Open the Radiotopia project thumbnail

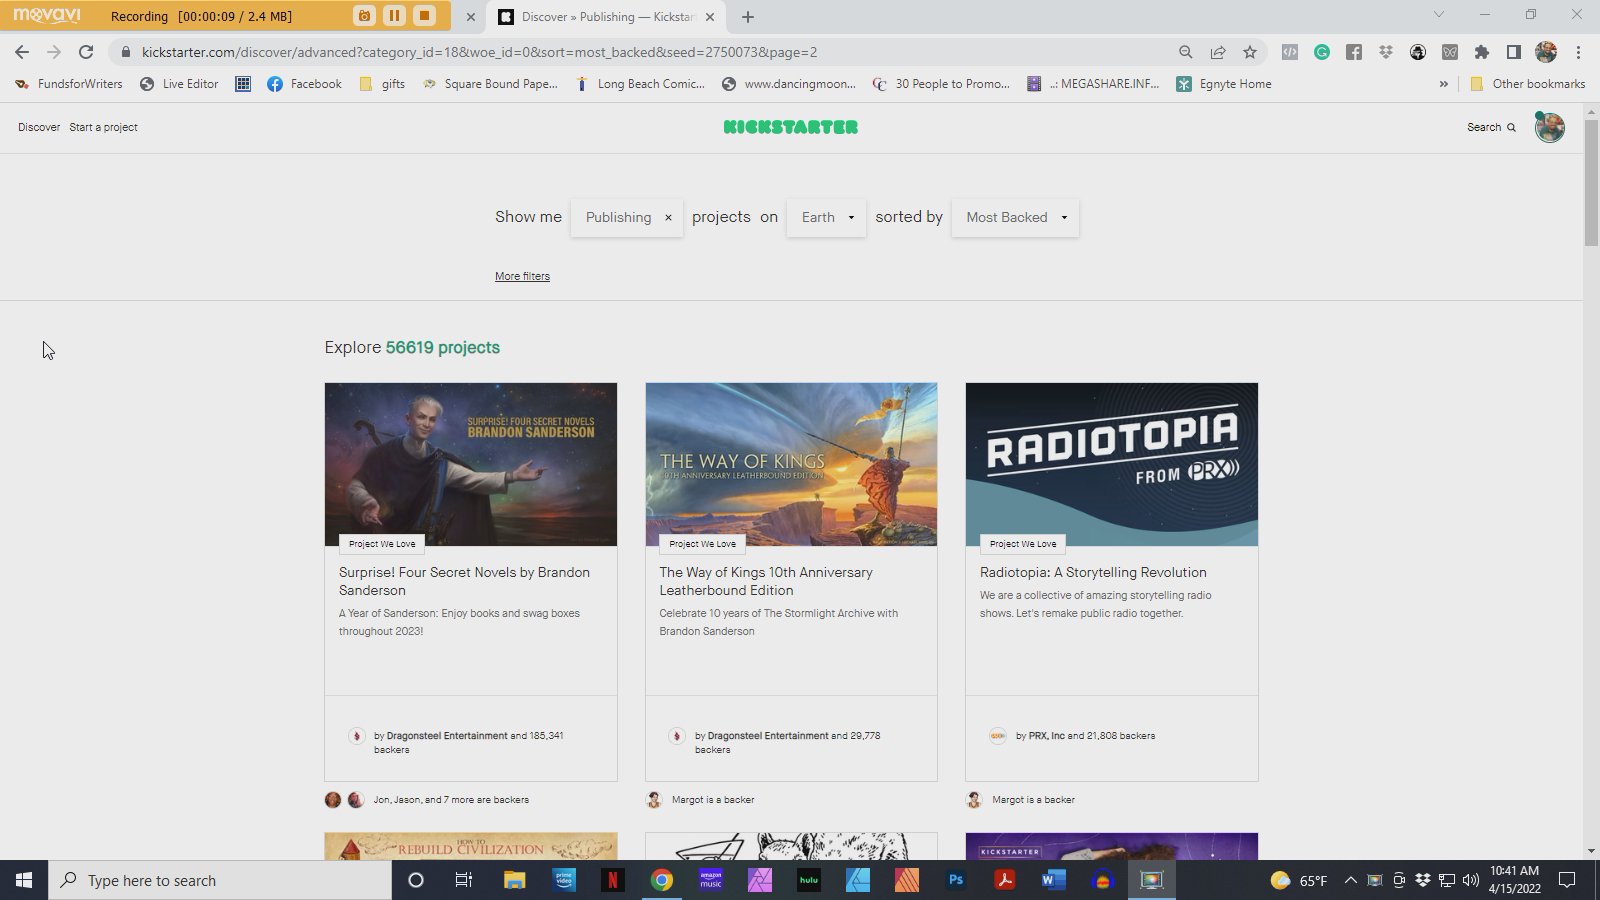point(1112,464)
